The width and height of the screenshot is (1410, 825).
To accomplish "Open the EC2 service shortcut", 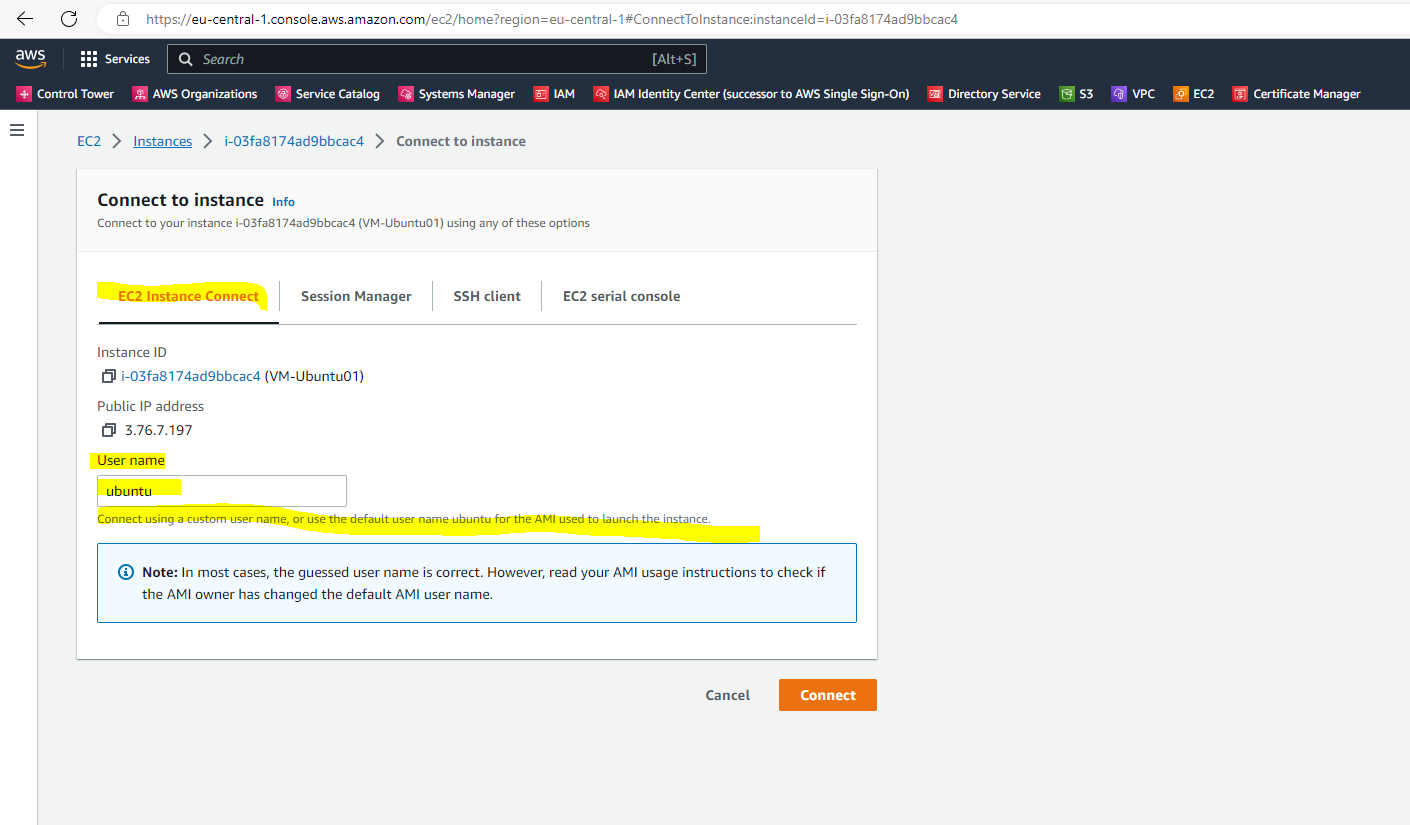I will (x=1193, y=93).
